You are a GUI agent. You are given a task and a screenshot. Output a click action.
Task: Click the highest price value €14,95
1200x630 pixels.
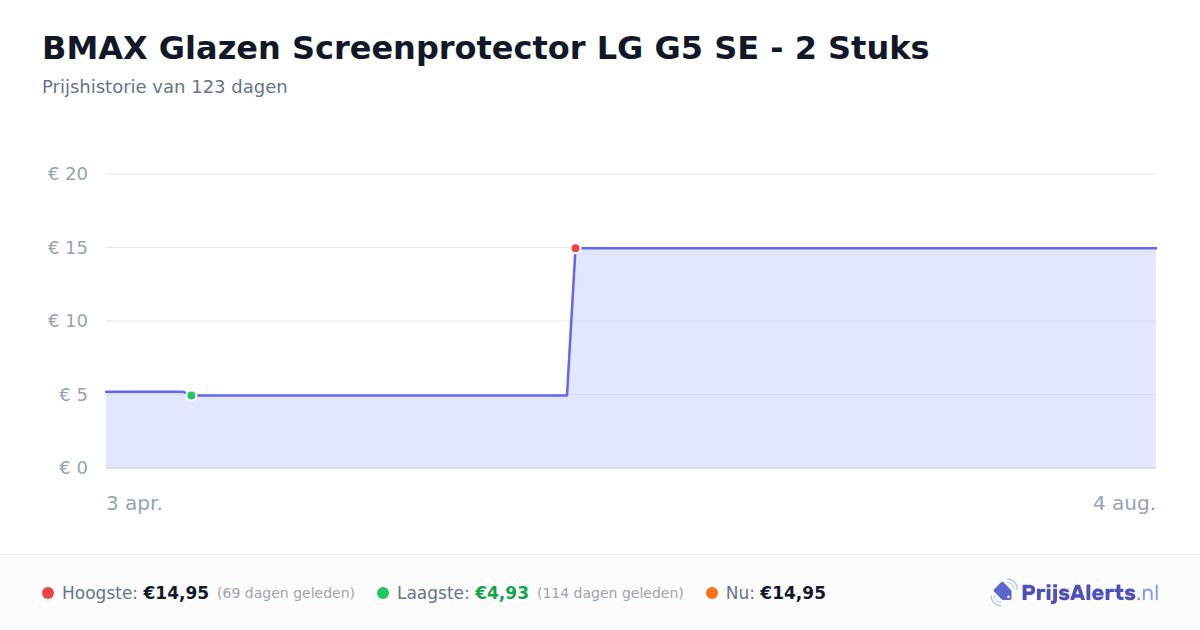click(176, 593)
